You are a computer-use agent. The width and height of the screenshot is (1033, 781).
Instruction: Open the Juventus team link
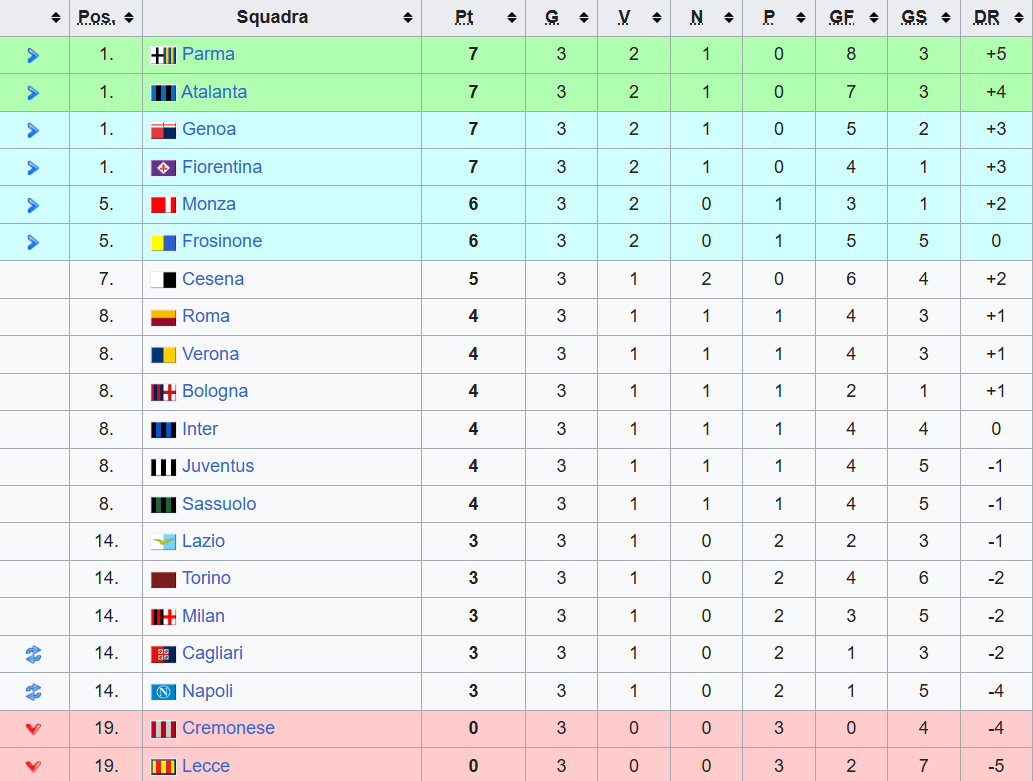218,466
